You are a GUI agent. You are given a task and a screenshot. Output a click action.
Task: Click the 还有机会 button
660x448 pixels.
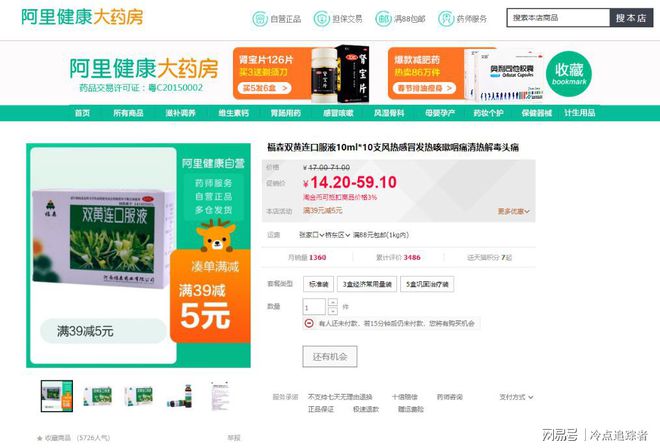tap(330, 357)
